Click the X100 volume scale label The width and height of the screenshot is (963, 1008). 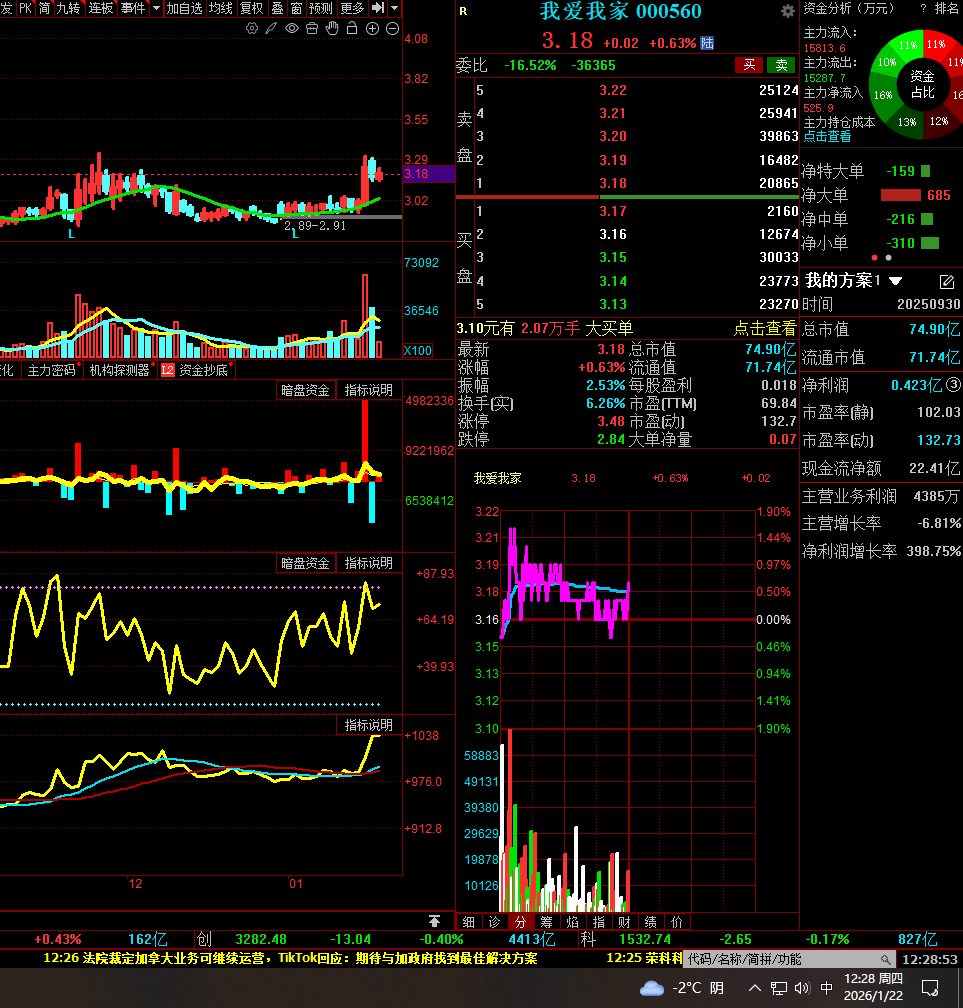point(418,350)
